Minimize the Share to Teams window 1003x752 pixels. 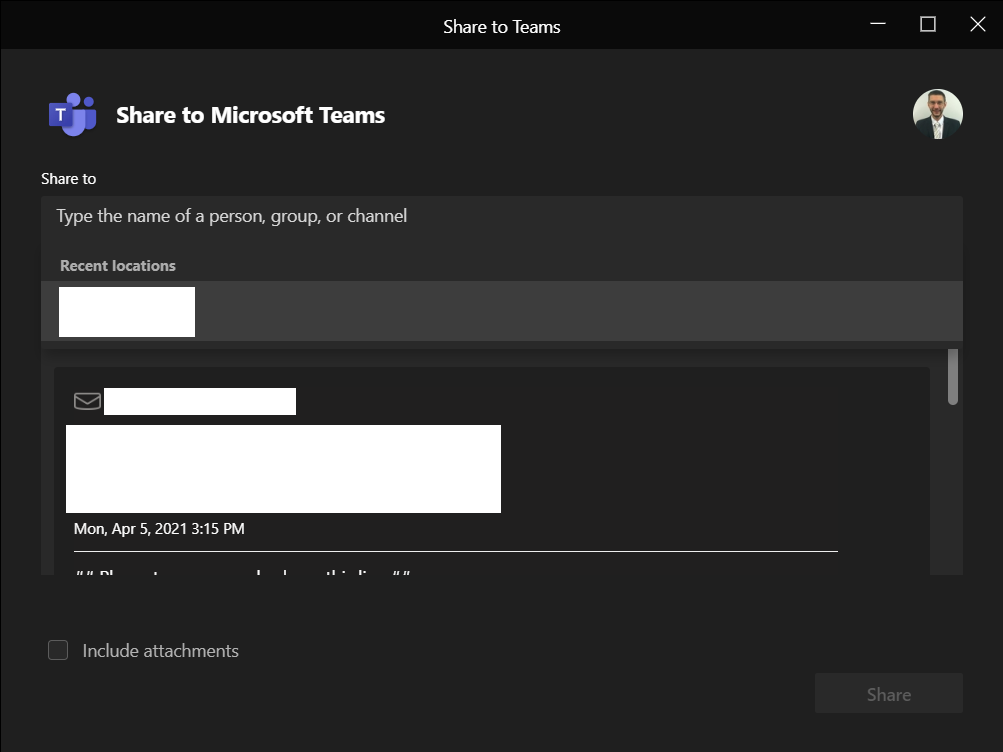(x=878, y=24)
